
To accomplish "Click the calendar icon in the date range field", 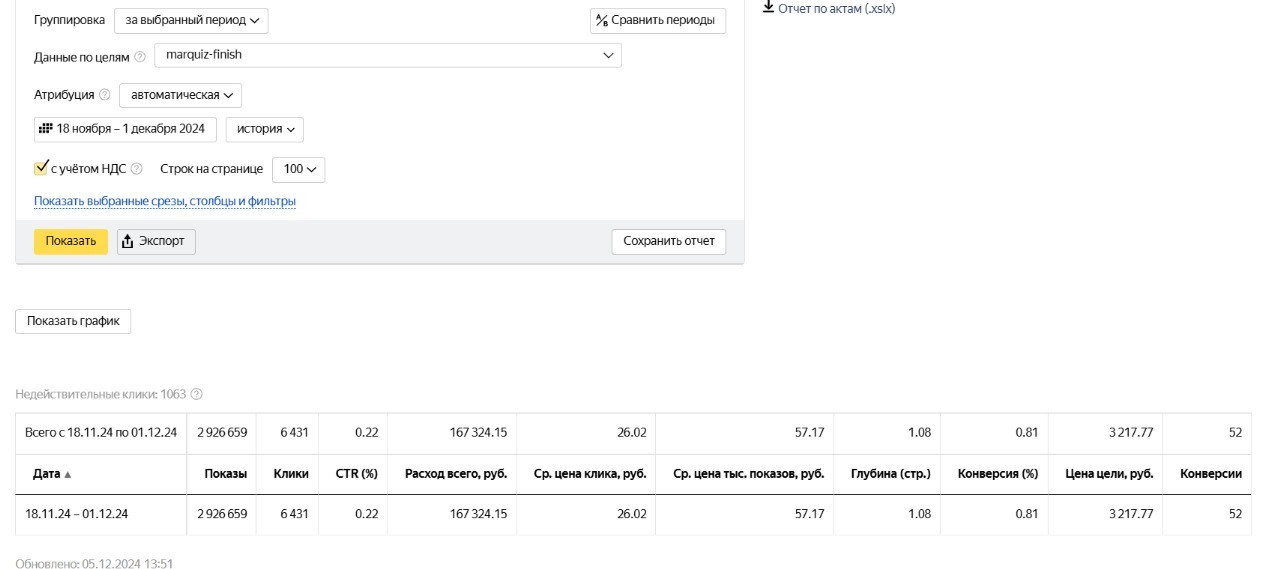I will pyautogui.click(x=45, y=129).
